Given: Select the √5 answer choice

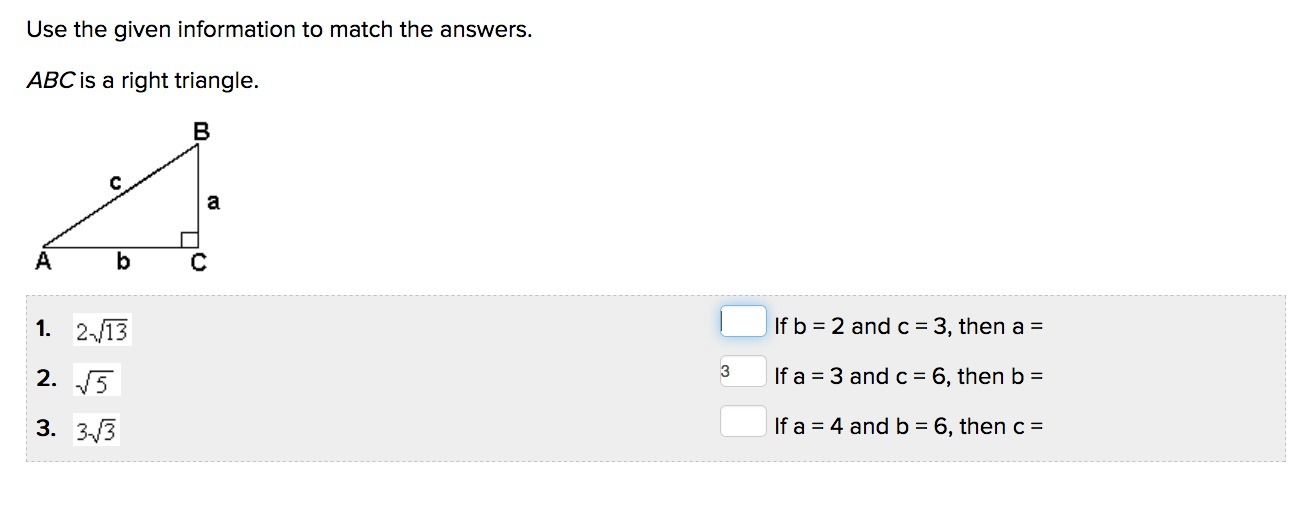Looking at the screenshot, I should [x=98, y=381].
